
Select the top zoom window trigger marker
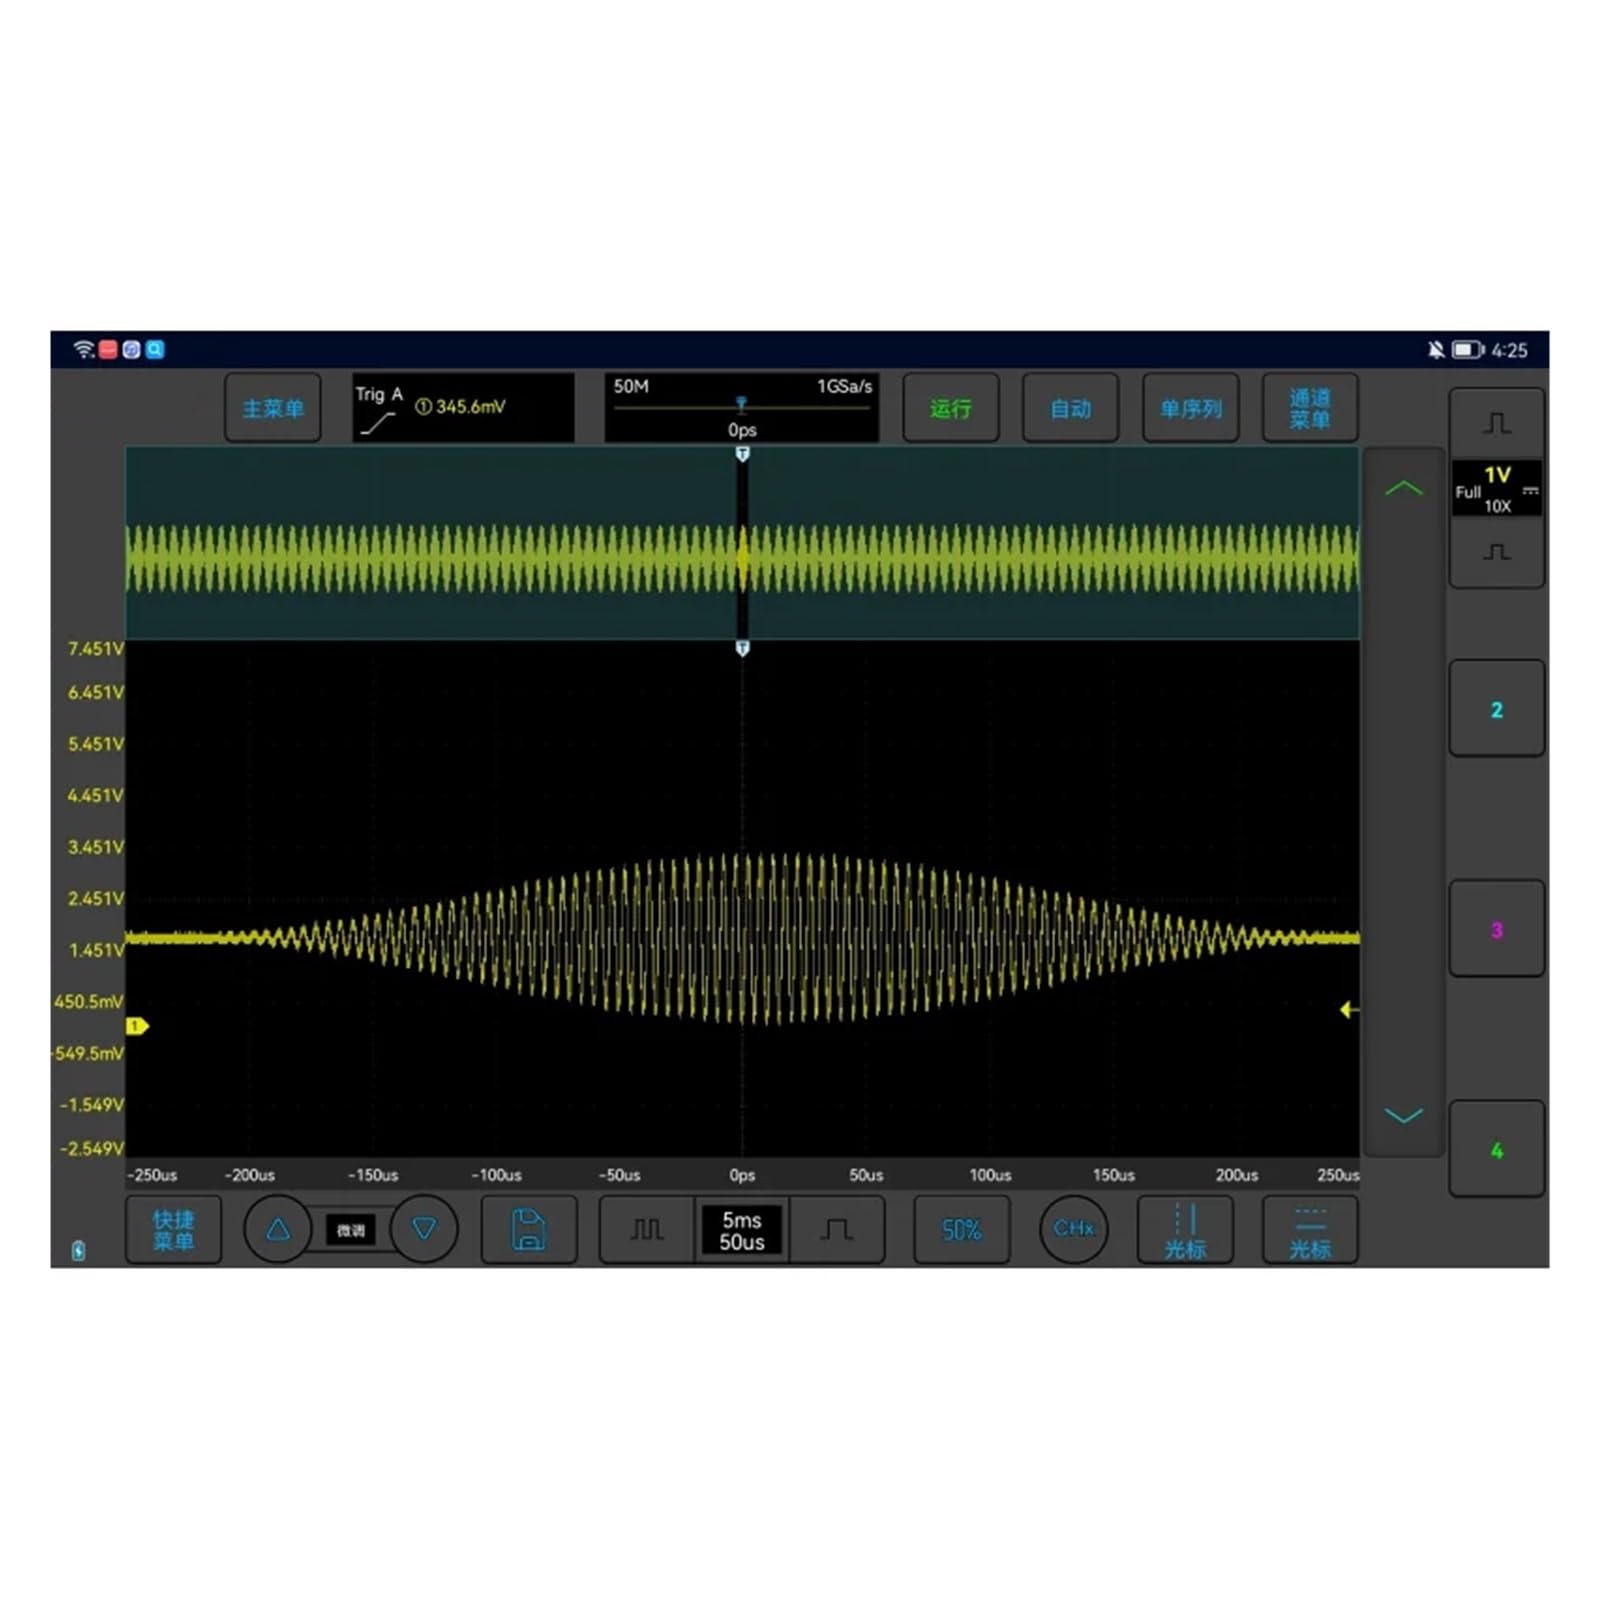(742, 454)
